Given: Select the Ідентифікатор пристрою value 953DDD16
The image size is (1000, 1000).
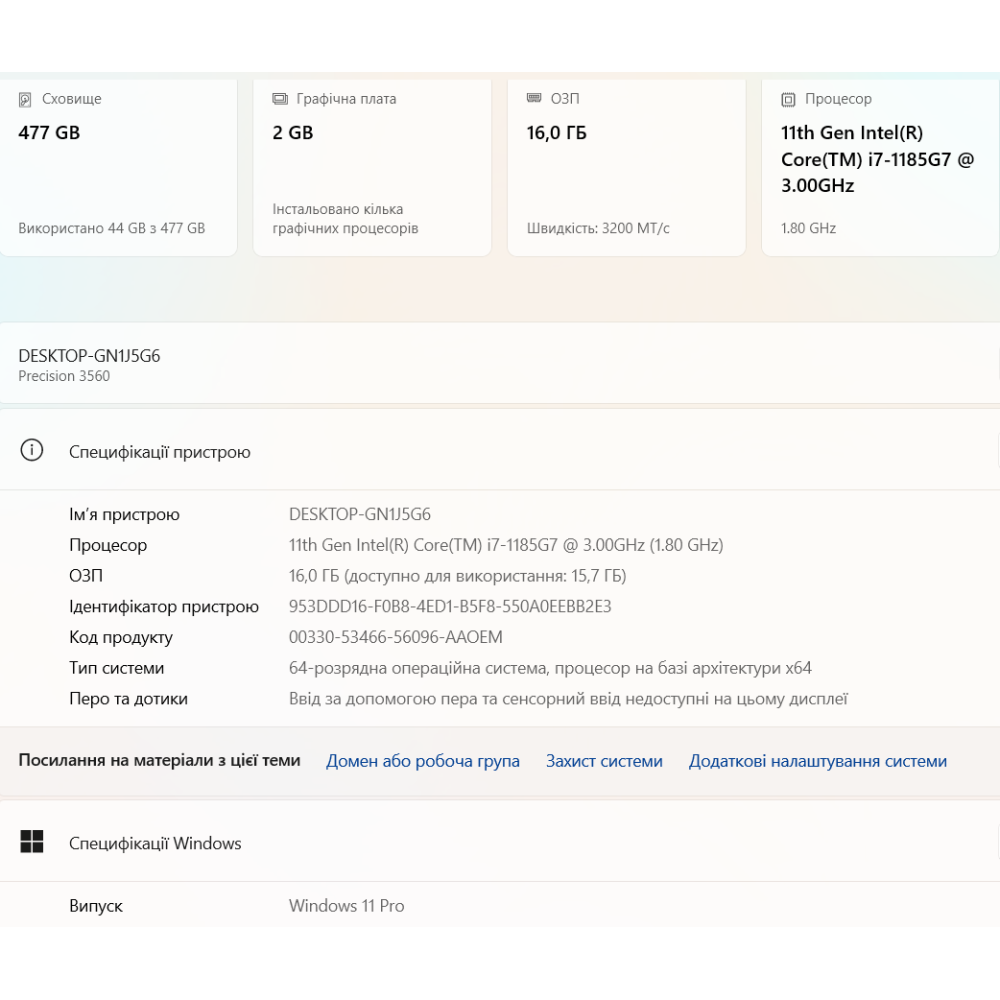Looking at the screenshot, I should (449, 606).
